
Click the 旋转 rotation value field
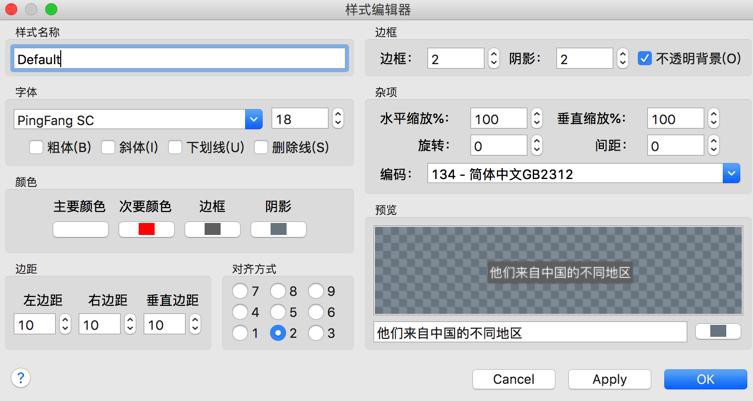[499, 146]
